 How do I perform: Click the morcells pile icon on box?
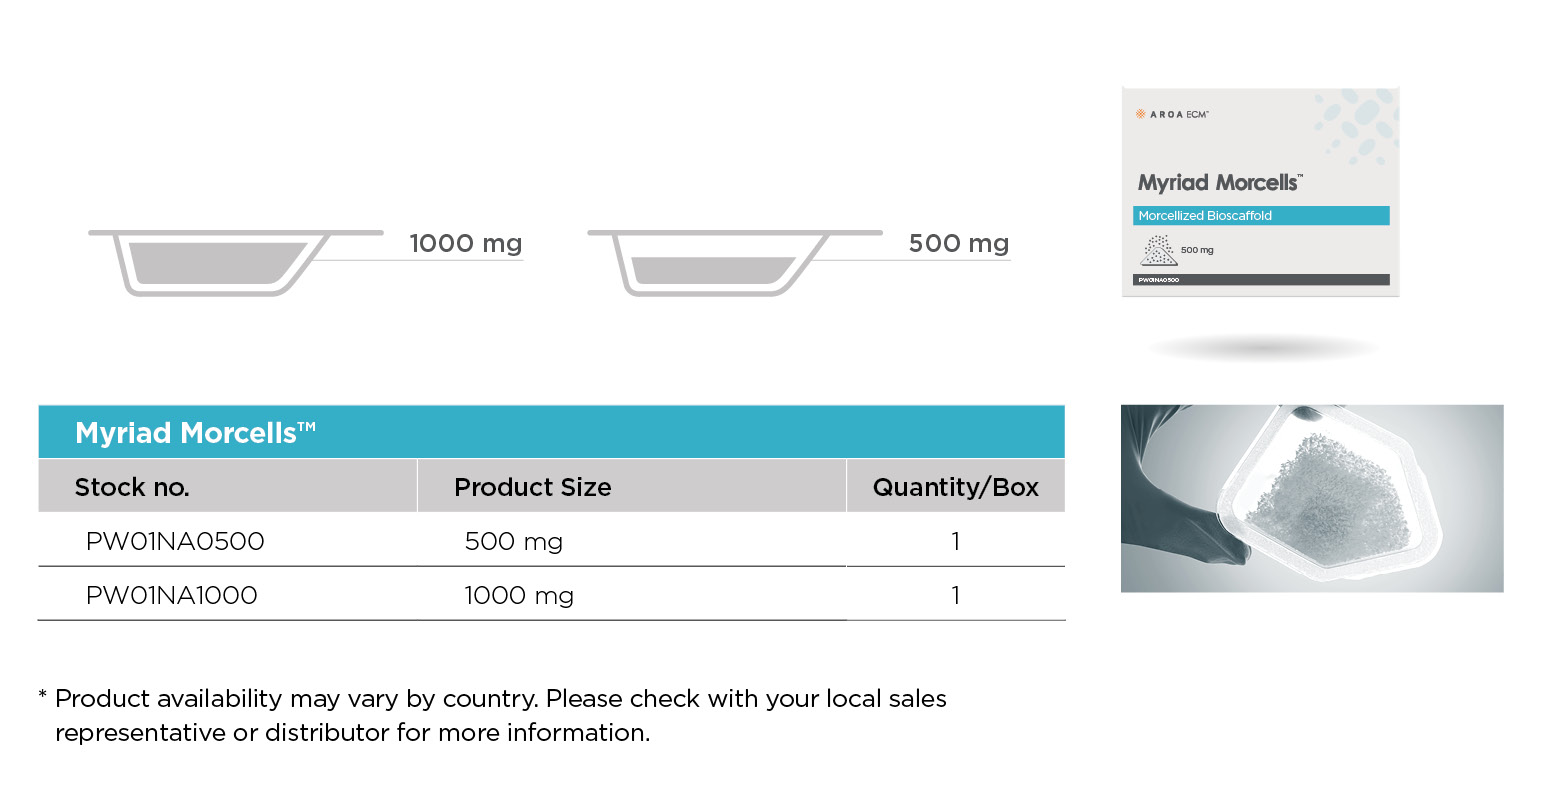pos(1158,250)
